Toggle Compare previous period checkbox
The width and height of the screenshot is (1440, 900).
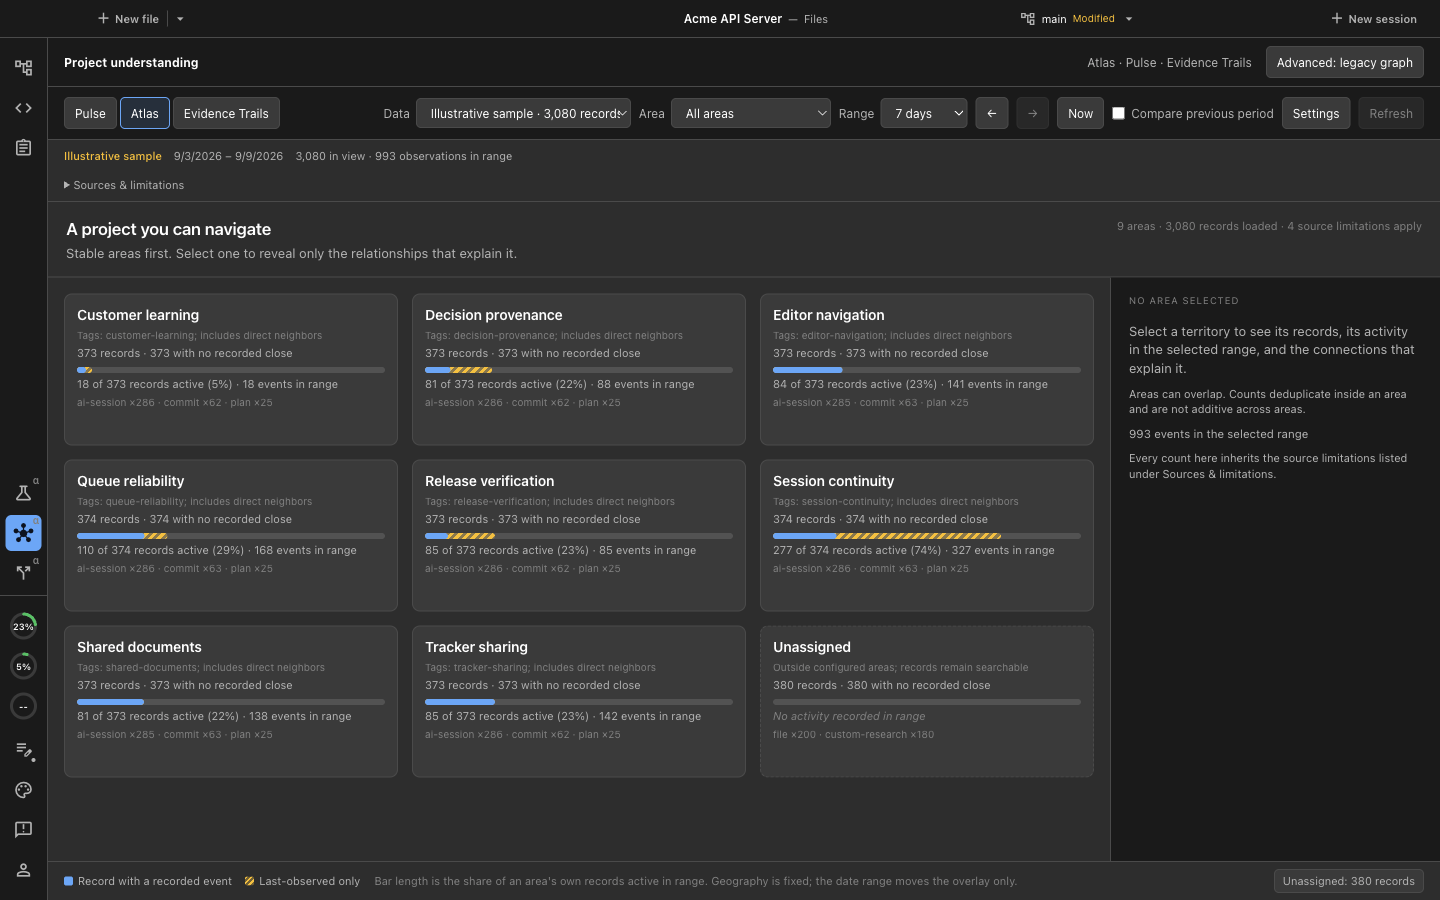pos(1118,114)
